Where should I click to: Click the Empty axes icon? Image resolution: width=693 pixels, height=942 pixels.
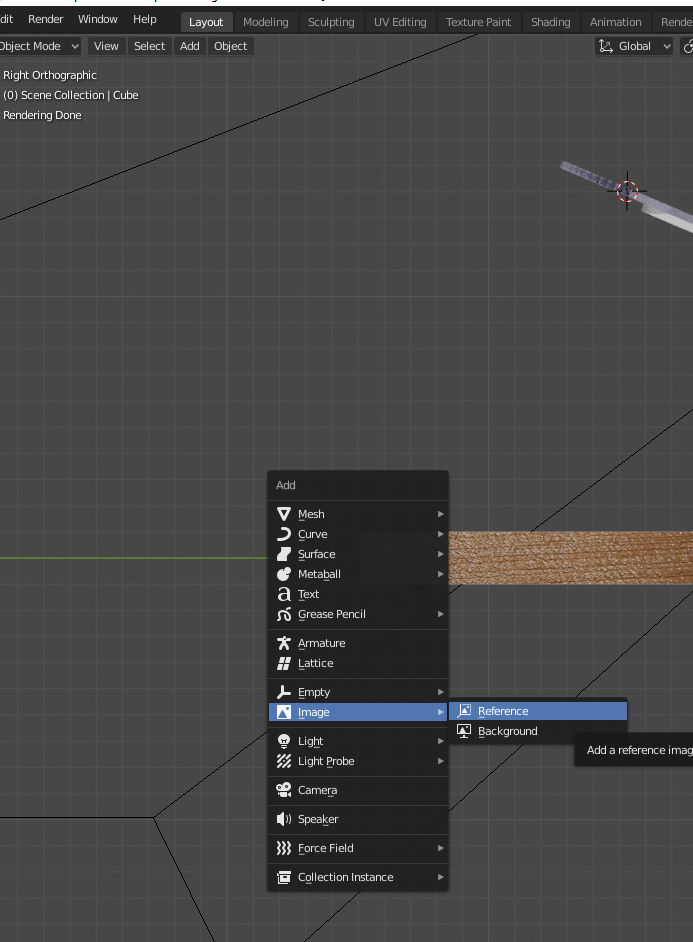pyautogui.click(x=284, y=692)
